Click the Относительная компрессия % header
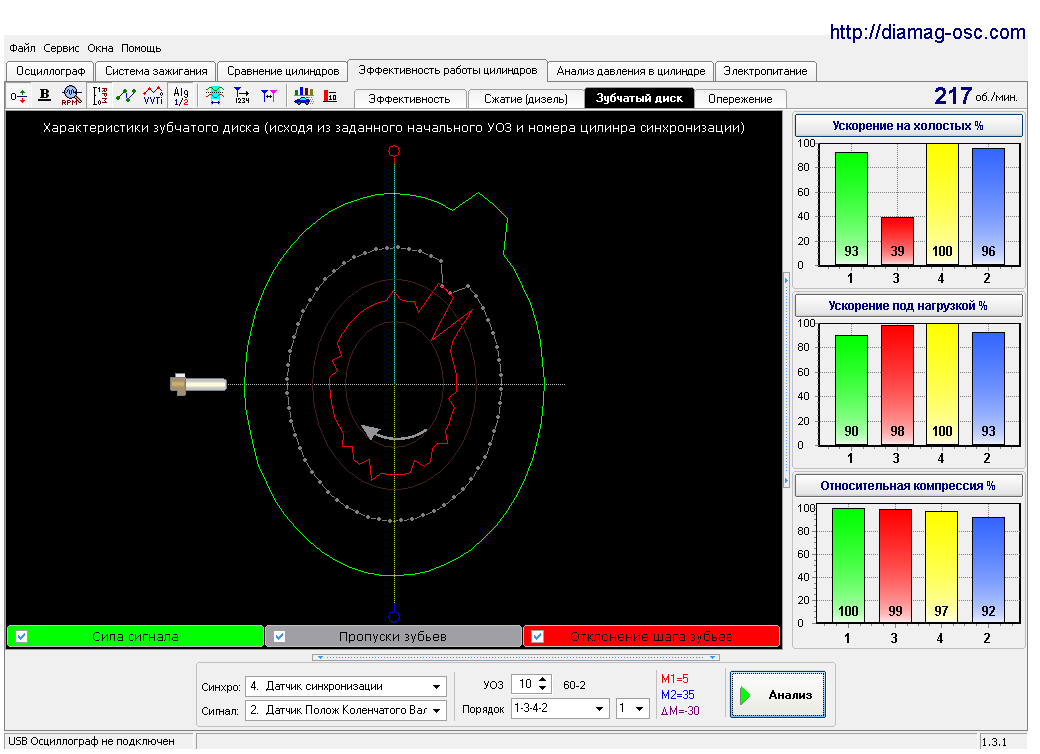This screenshot has width=1040, height=754. click(x=908, y=485)
